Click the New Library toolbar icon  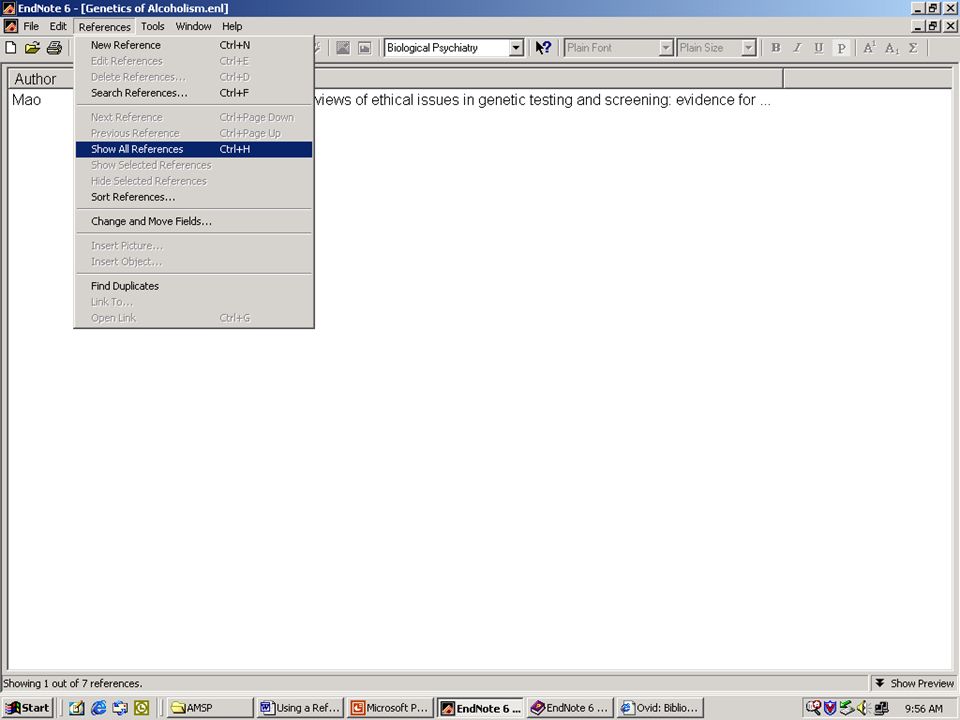(11, 48)
